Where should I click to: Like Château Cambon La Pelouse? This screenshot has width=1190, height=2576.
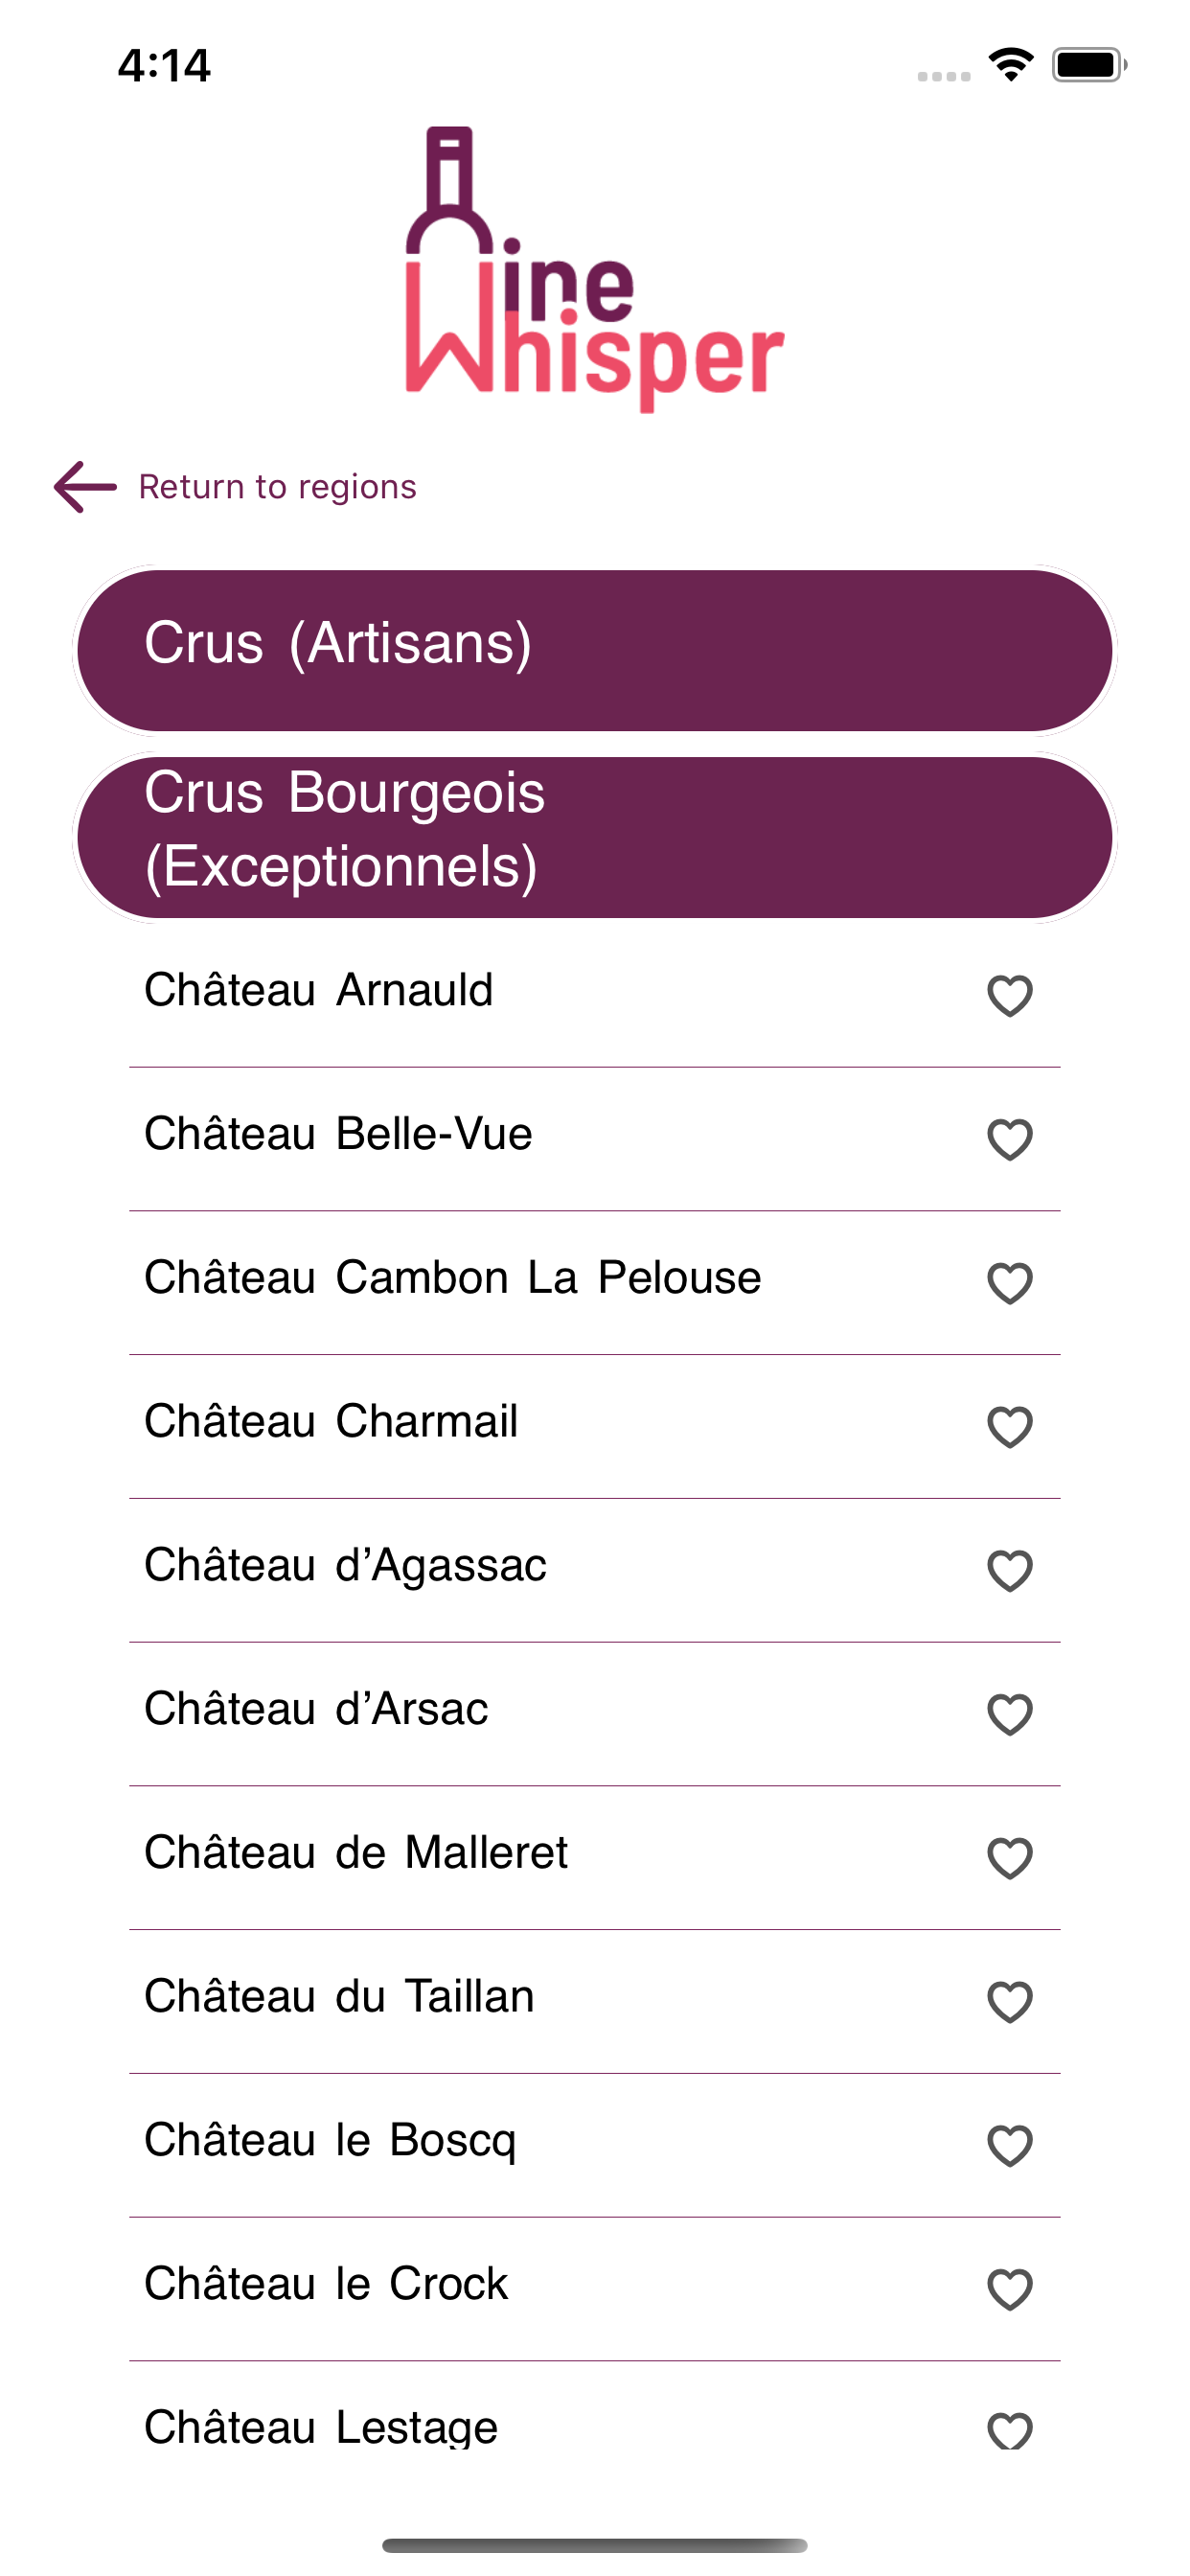(x=1009, y=1283)
